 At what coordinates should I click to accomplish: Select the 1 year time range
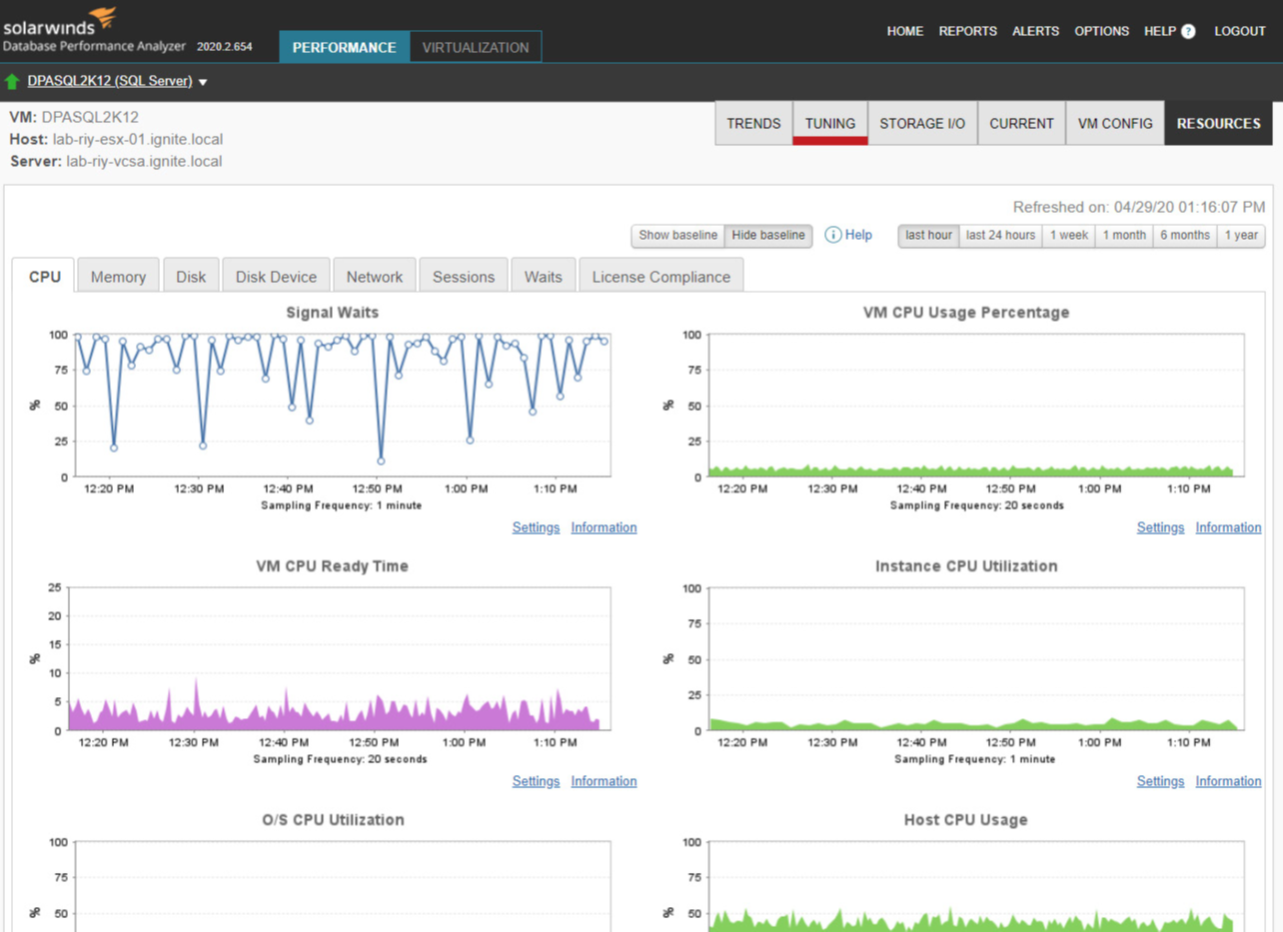pyautogui.click(x=1241, y=235)
